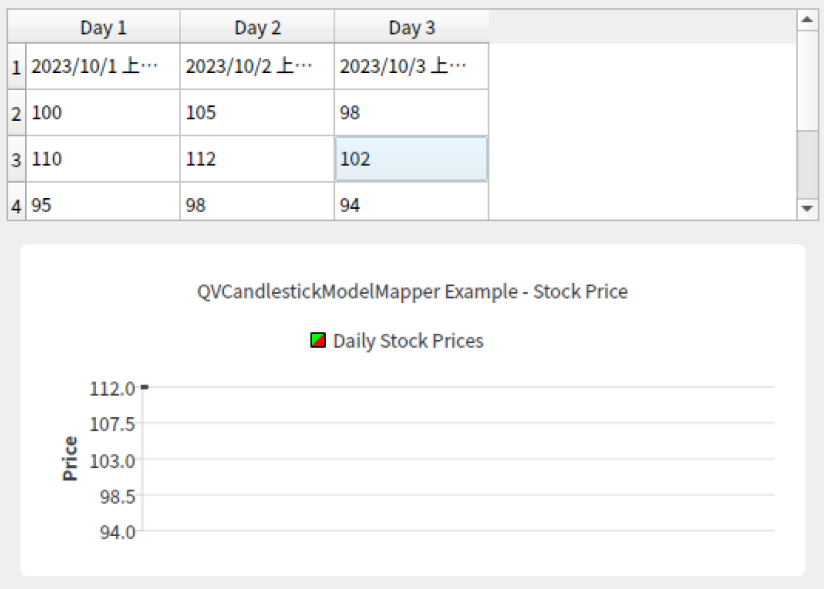Click the vertical scrollbar thumb

807,164
